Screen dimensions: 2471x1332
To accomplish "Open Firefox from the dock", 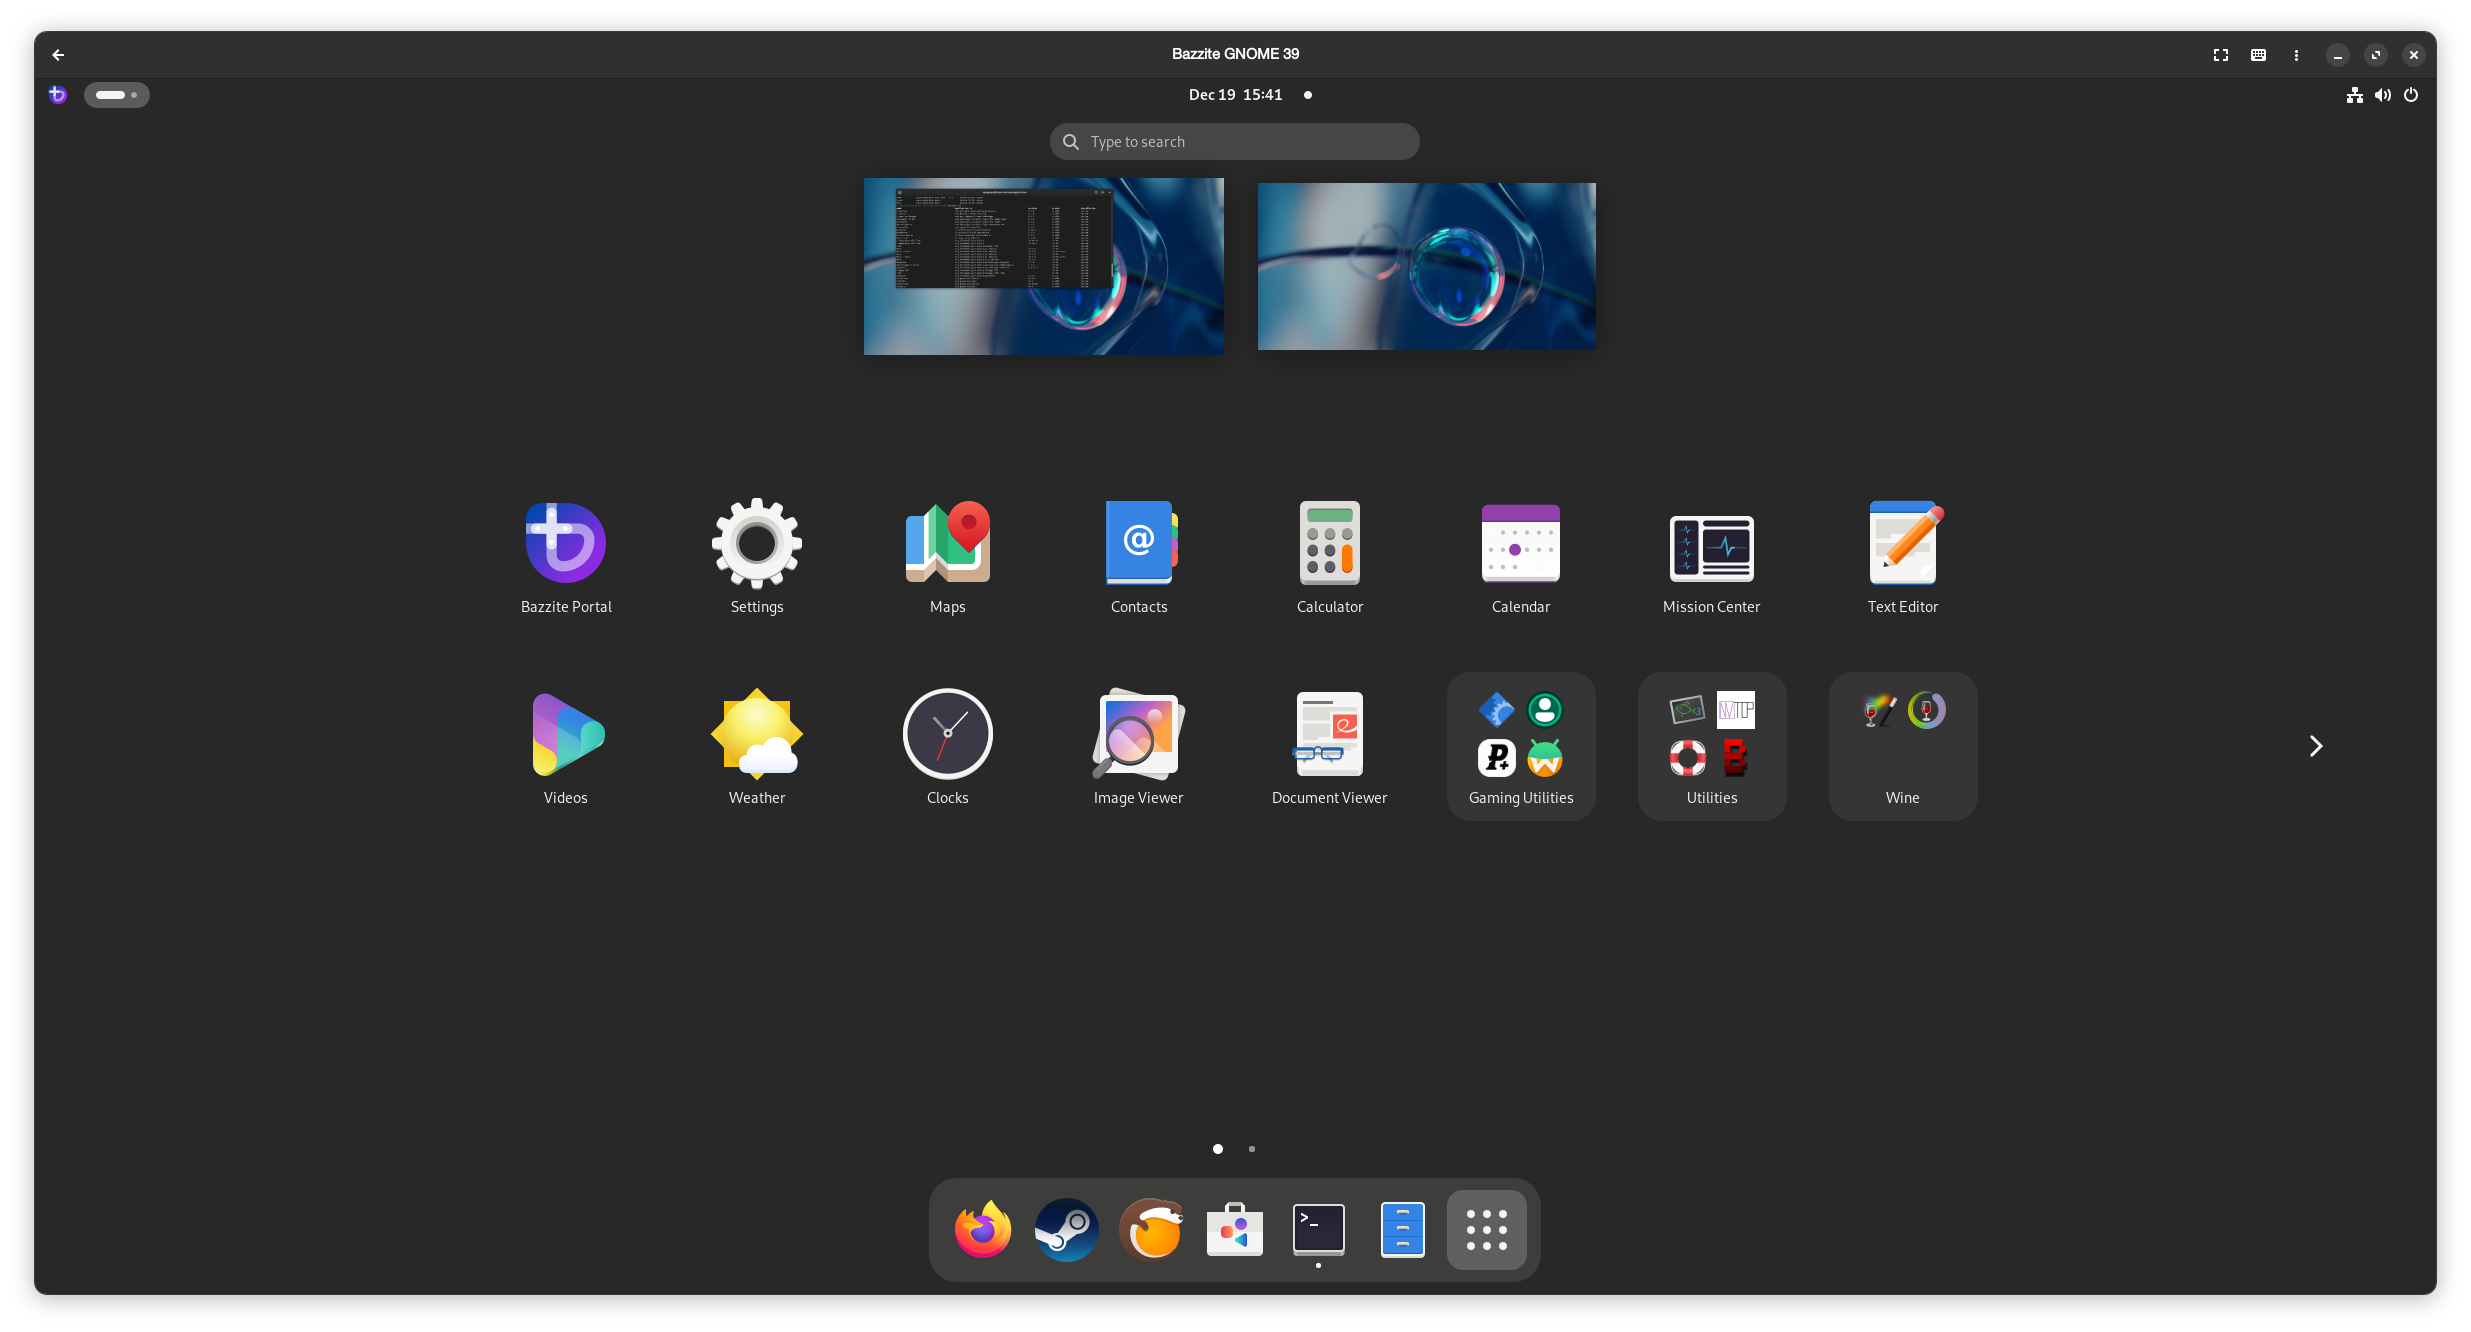I will coord(982,1229).
